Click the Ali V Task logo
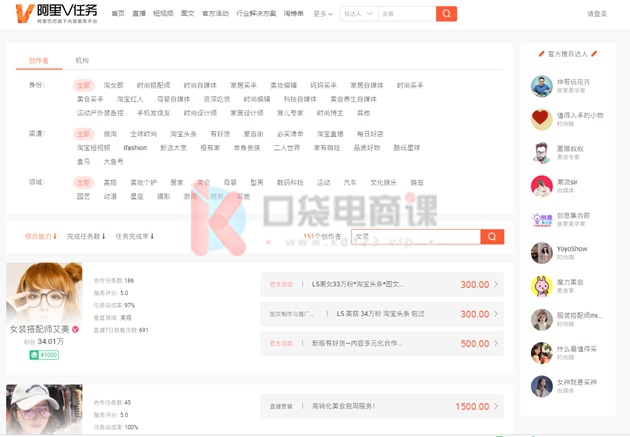 click(x=56, y=13)
